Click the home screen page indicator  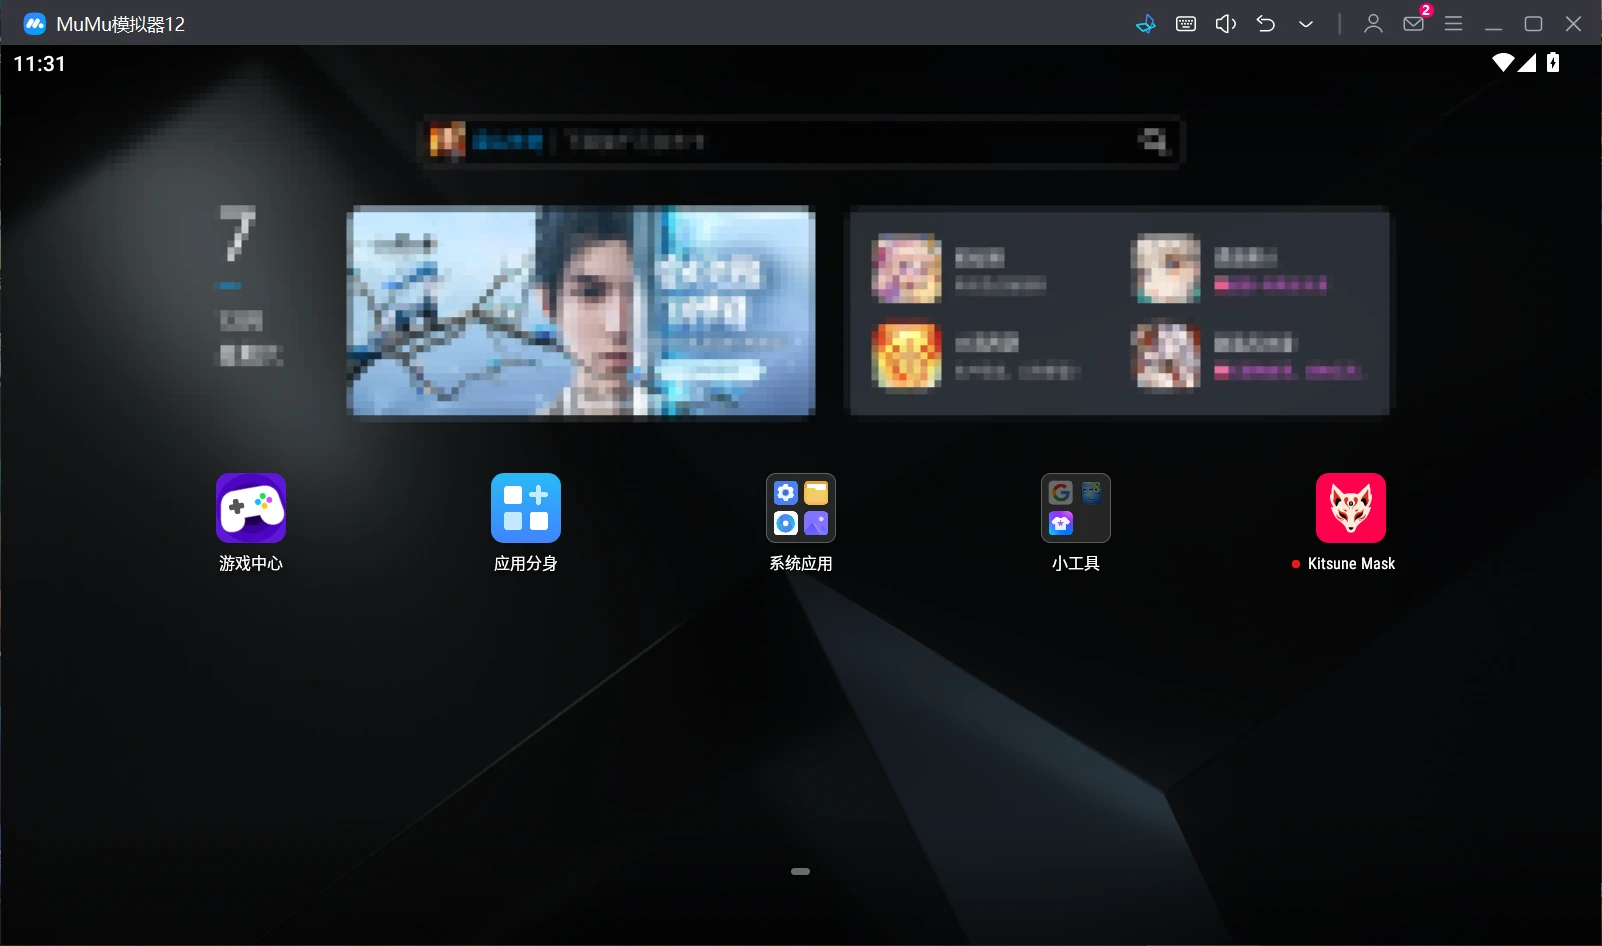pos(800,871)
